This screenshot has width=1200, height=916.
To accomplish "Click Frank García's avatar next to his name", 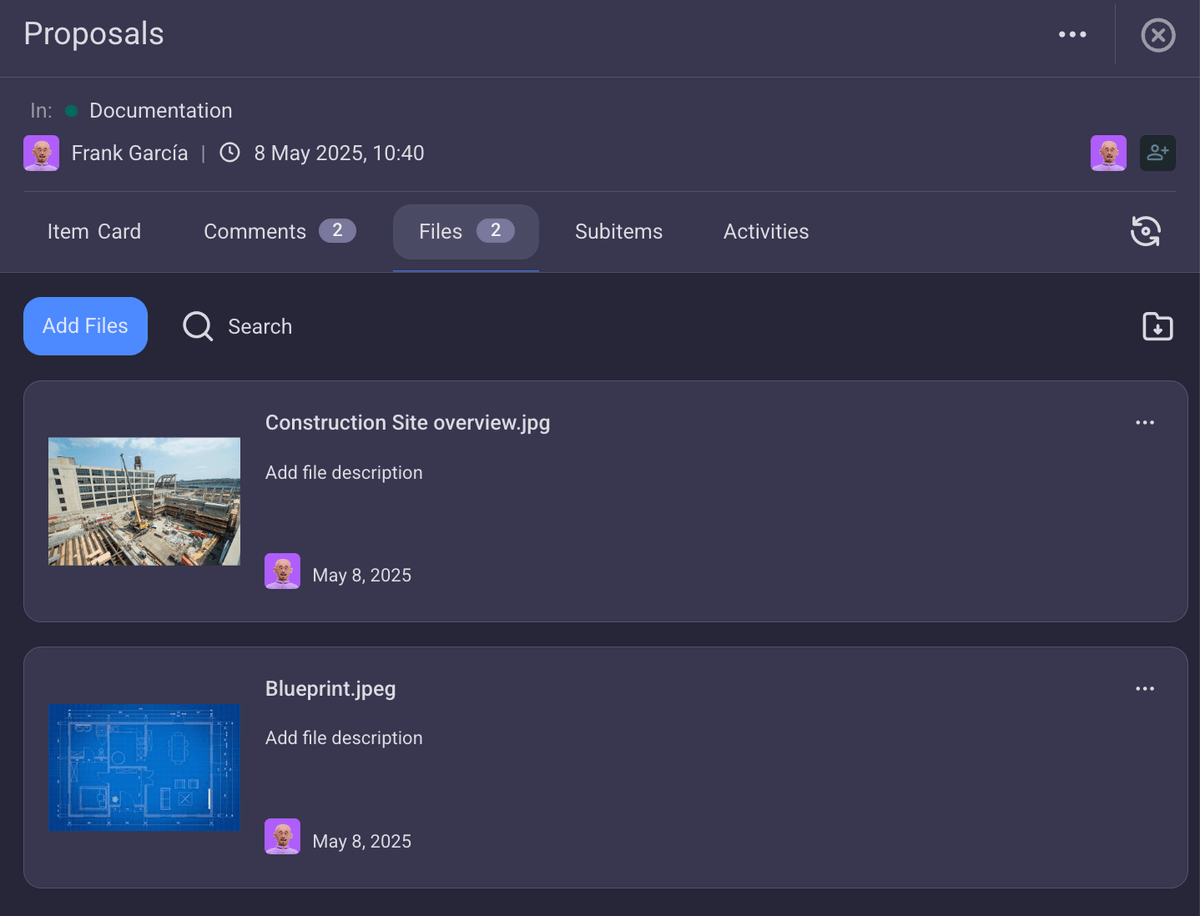I will click(x=41, y=153).
